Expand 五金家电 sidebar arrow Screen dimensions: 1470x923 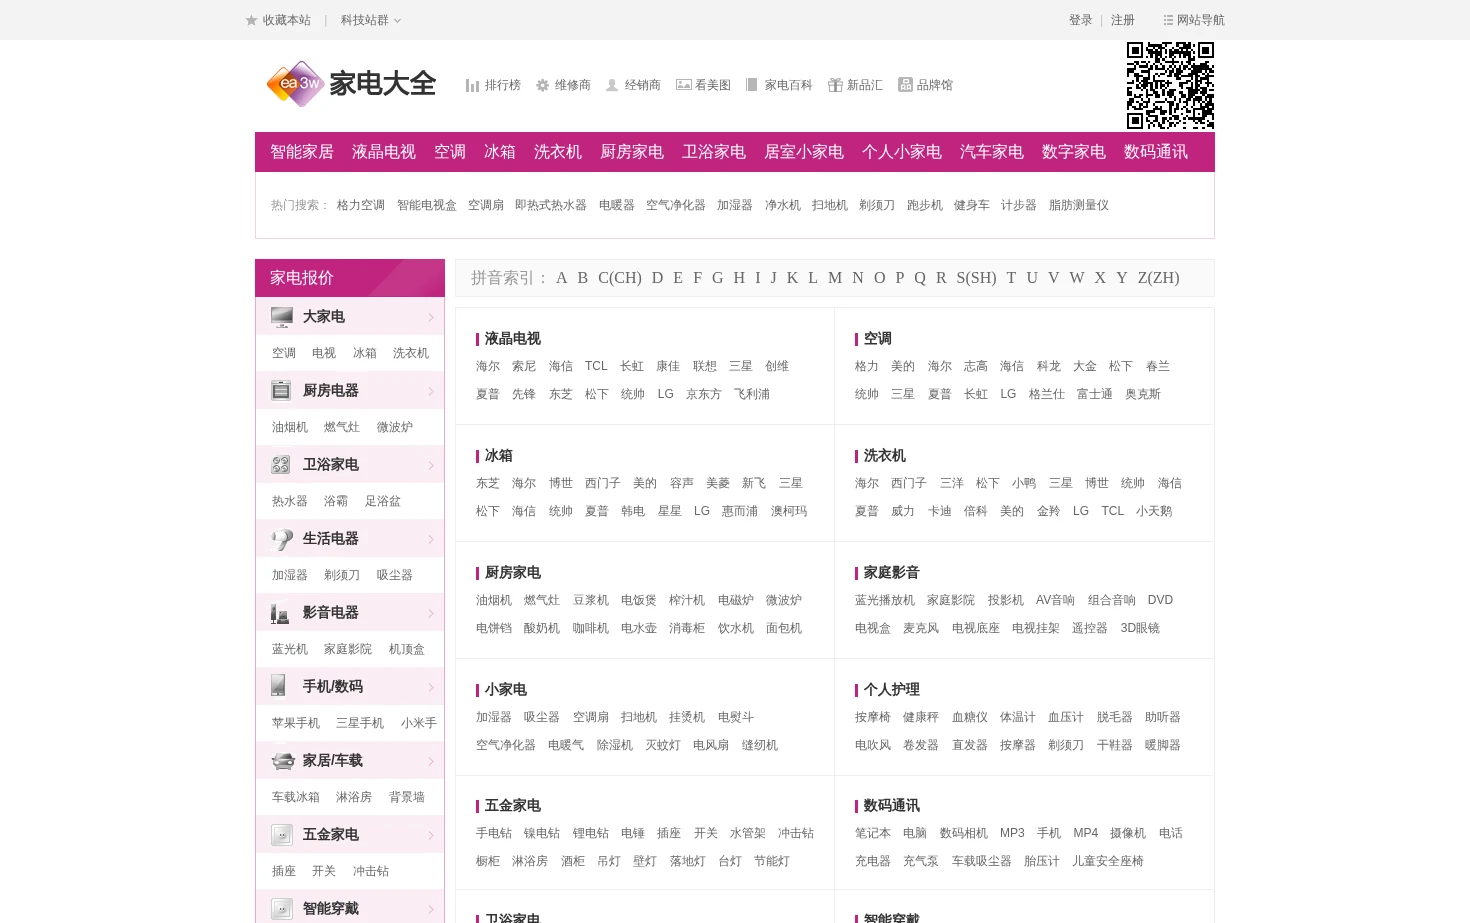(431, 836)
